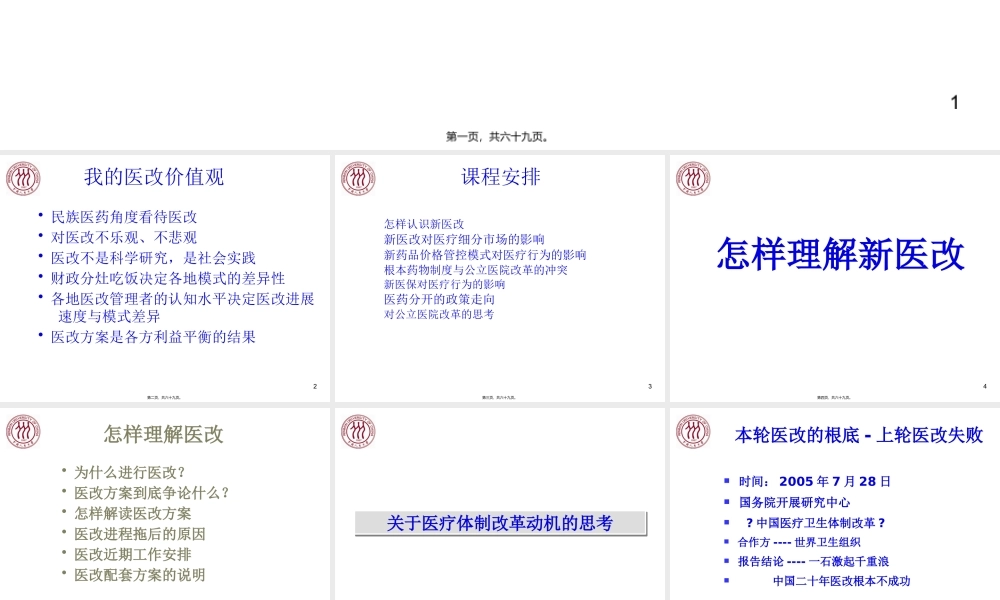This screenshot has height=600, width=1000.
Task: Click the blue title '怎样理解新医改'
Action: click(840, 253)
